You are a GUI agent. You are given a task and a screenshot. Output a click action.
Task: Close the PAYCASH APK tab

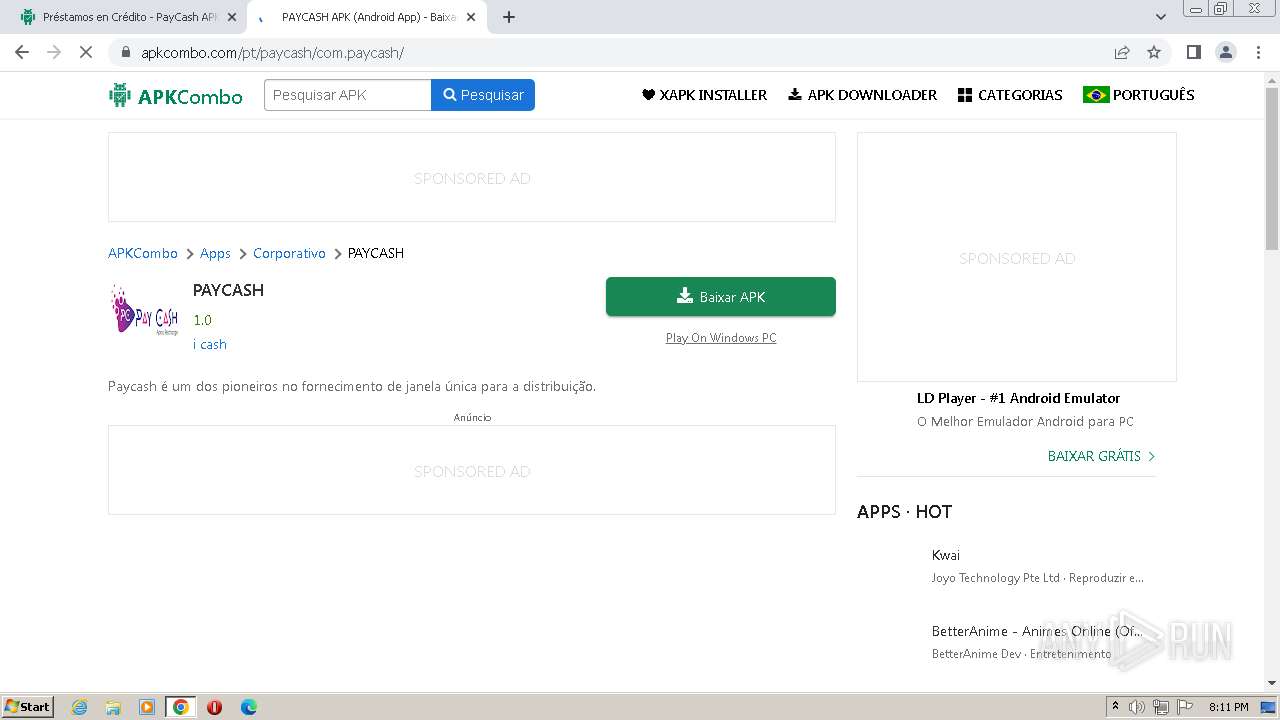click(x=471, y=17)
